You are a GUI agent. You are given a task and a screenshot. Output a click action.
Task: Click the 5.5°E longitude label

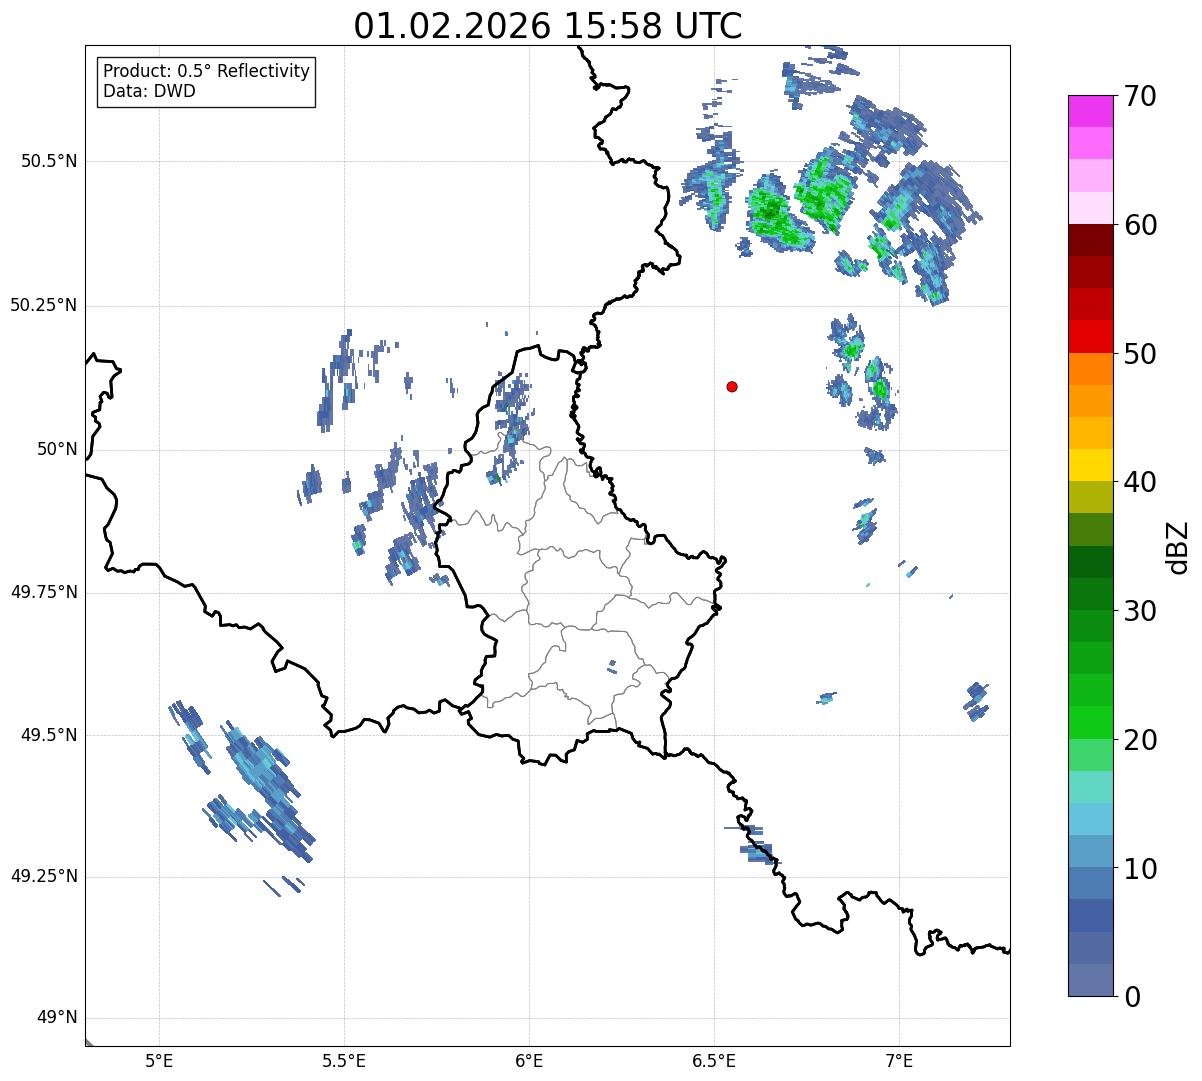[344, 1060]
